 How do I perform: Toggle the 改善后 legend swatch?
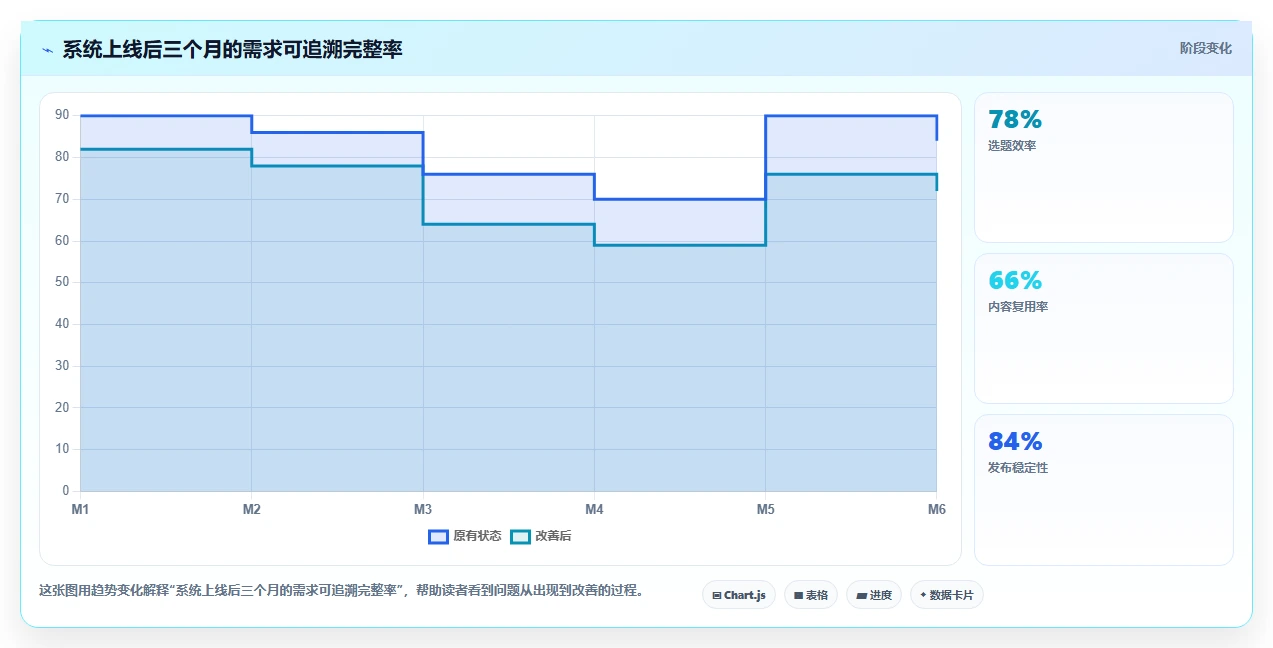tap(520, 536)
